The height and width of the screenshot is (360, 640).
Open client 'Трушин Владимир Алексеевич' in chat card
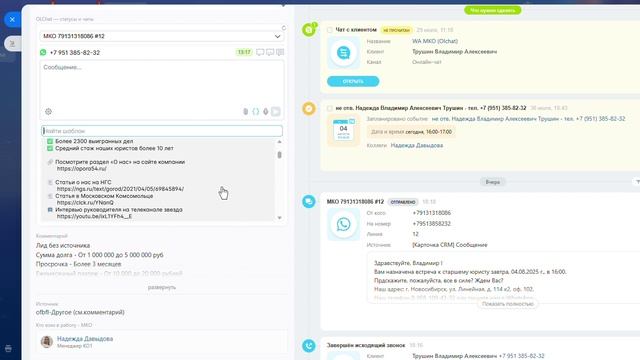click(454, 52)
